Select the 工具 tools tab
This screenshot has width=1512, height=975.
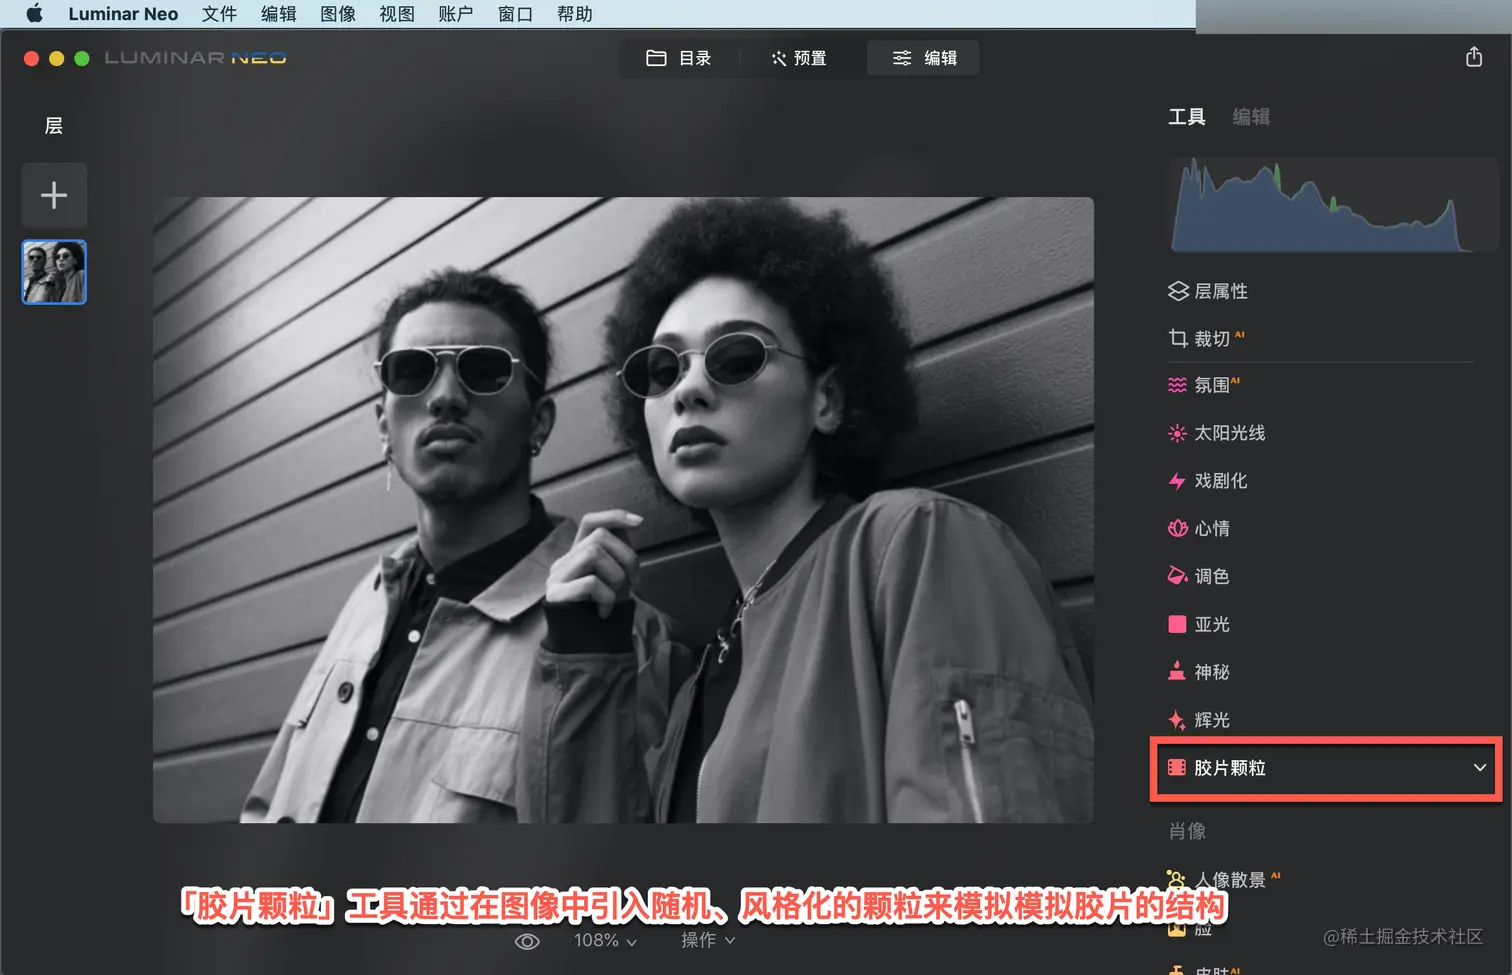point(1187,117)
